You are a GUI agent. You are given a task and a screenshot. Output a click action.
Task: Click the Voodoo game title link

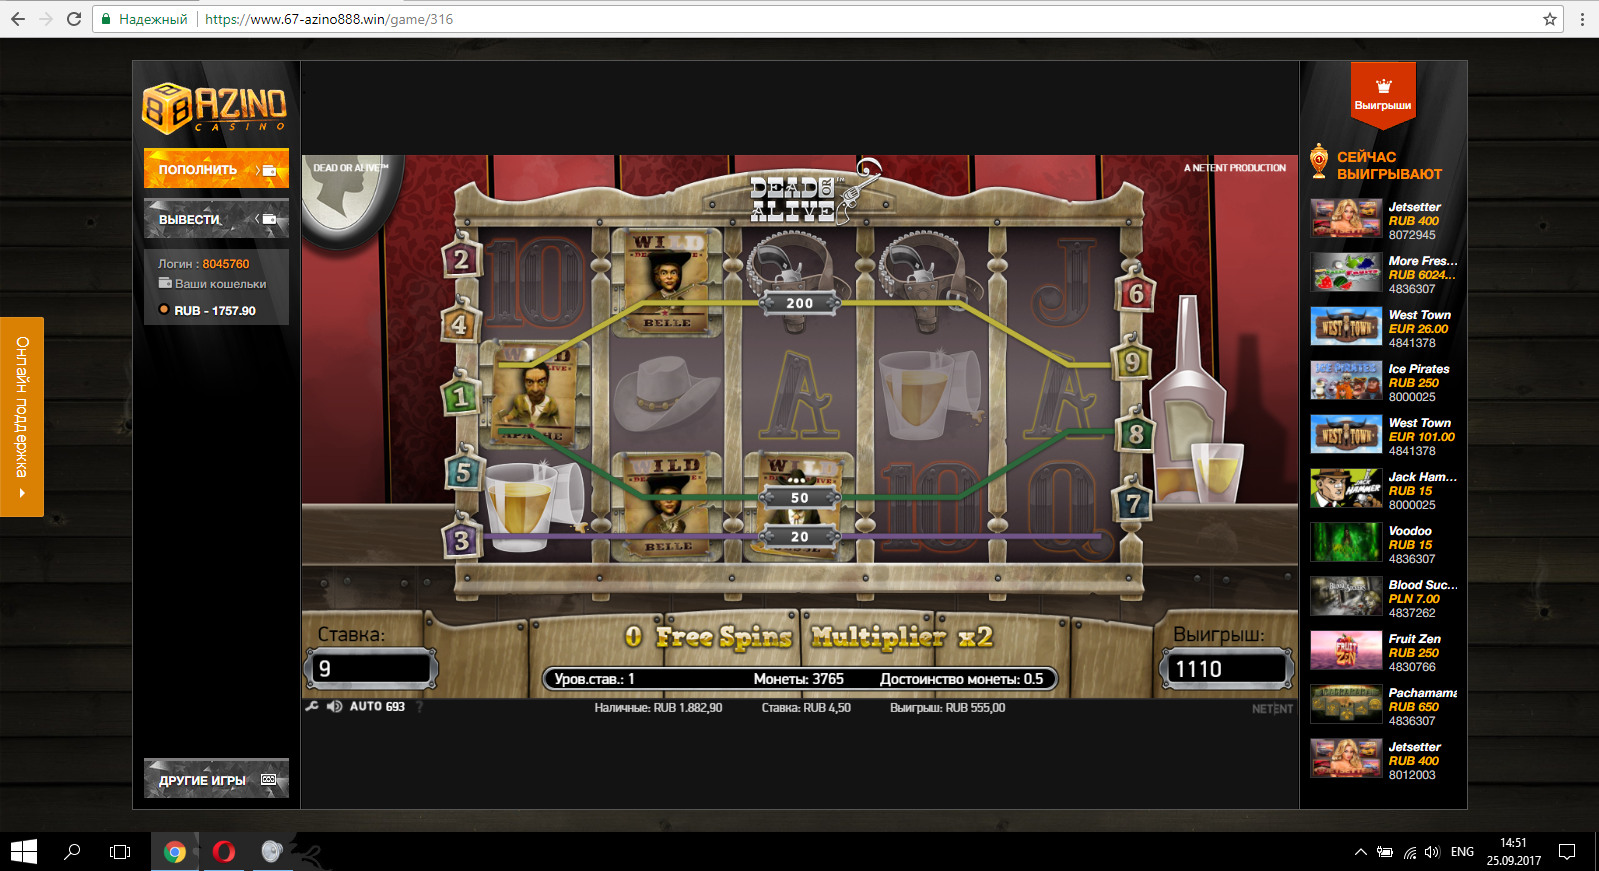coord(1410,531)
